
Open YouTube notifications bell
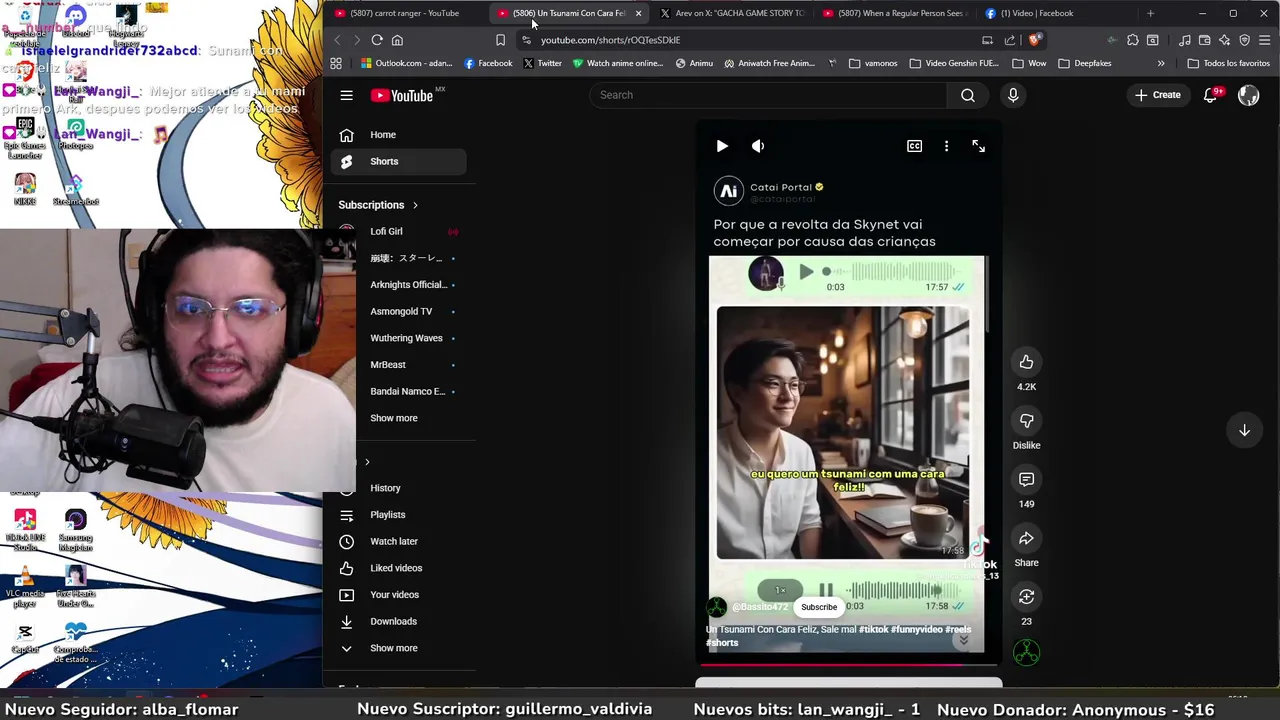point(1211,95)
